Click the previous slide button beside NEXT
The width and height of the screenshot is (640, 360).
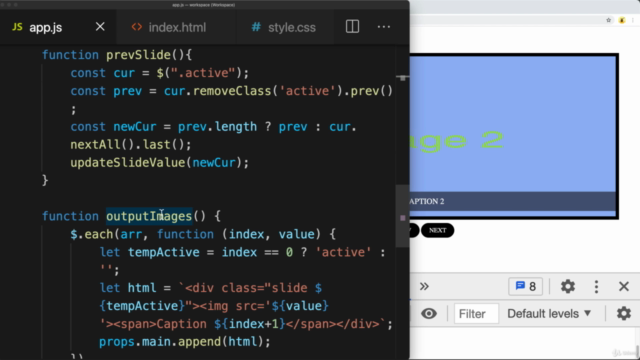pyautogui.click(x=414, y=230)
